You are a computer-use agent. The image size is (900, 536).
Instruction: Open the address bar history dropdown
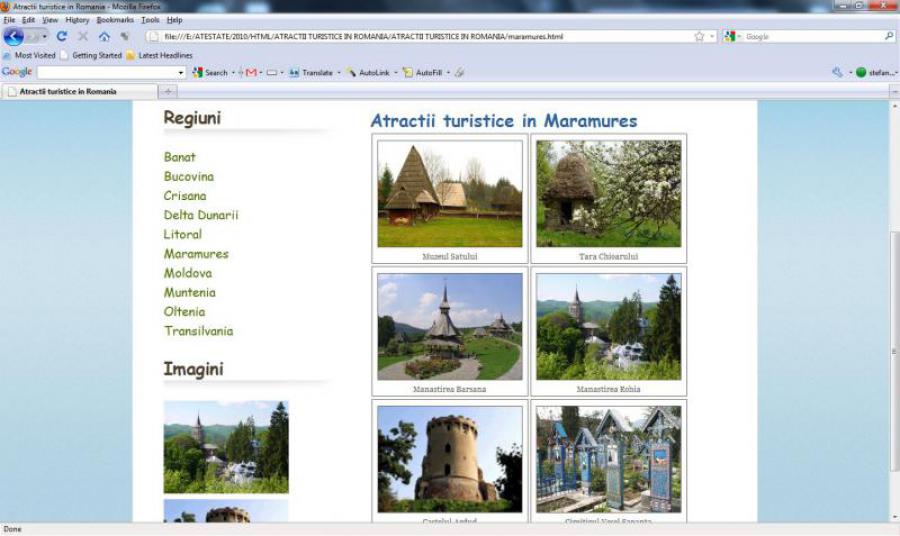coord(712,36)
